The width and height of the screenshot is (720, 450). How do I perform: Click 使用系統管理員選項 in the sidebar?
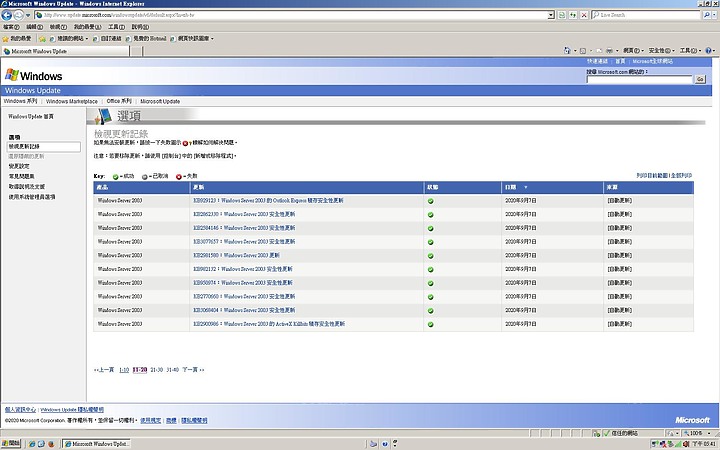[x=32, y=197]
